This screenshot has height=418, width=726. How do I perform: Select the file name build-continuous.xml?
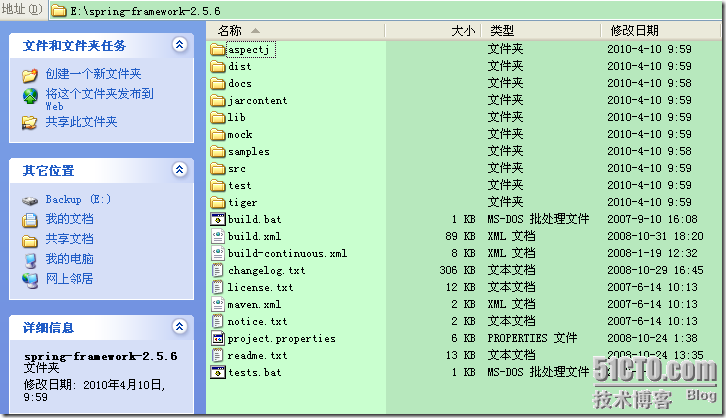[287, 253]
